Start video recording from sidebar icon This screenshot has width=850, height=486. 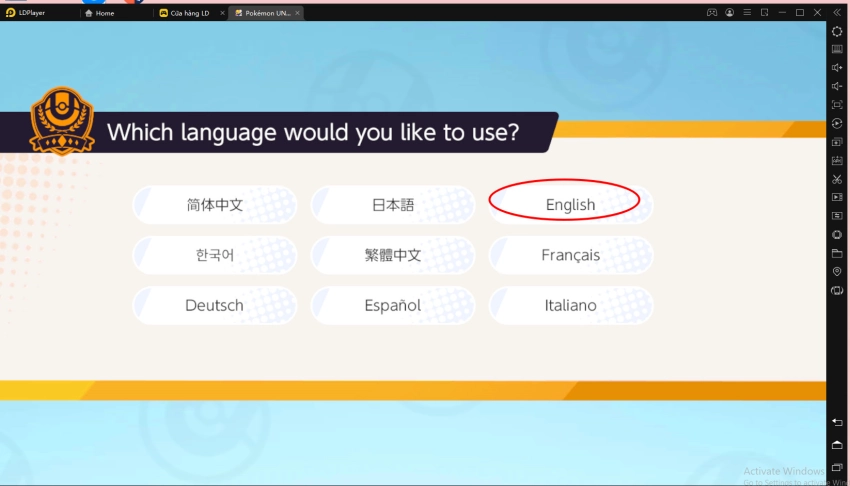pyautogui.click(x=837, y=197)
